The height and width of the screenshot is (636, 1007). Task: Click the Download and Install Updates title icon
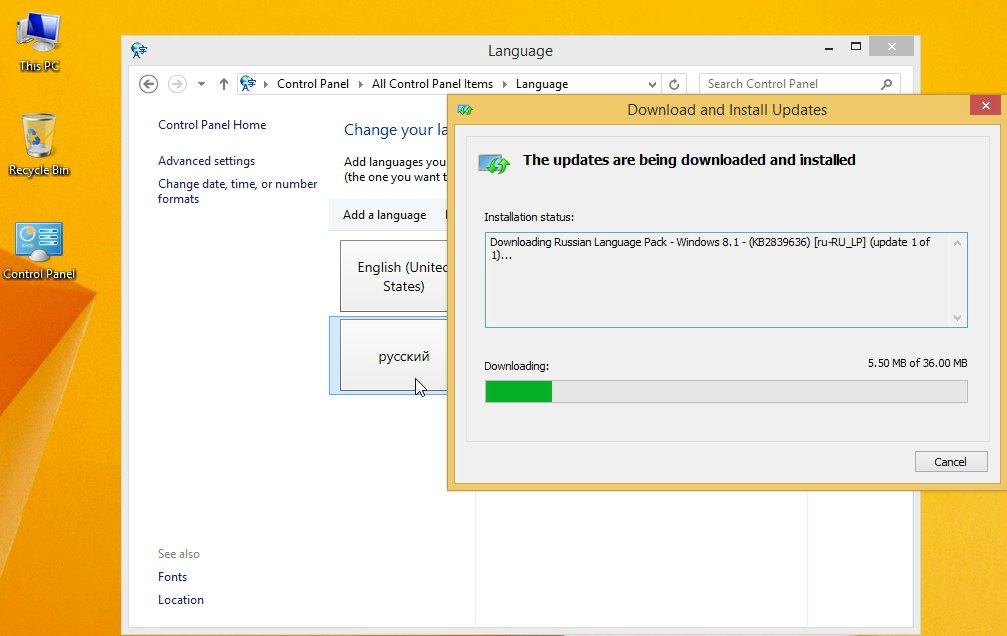[x=465, y=110]
